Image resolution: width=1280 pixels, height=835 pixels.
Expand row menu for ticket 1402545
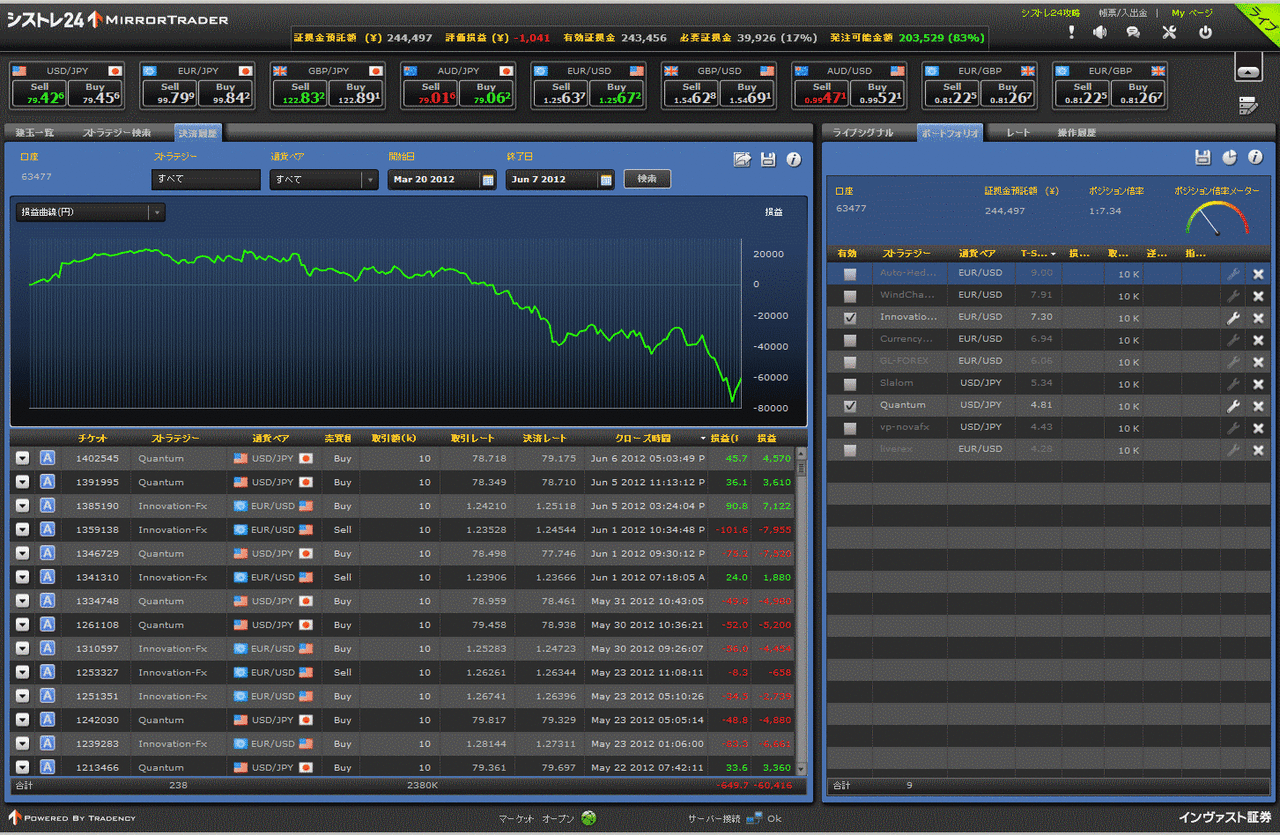22,458
